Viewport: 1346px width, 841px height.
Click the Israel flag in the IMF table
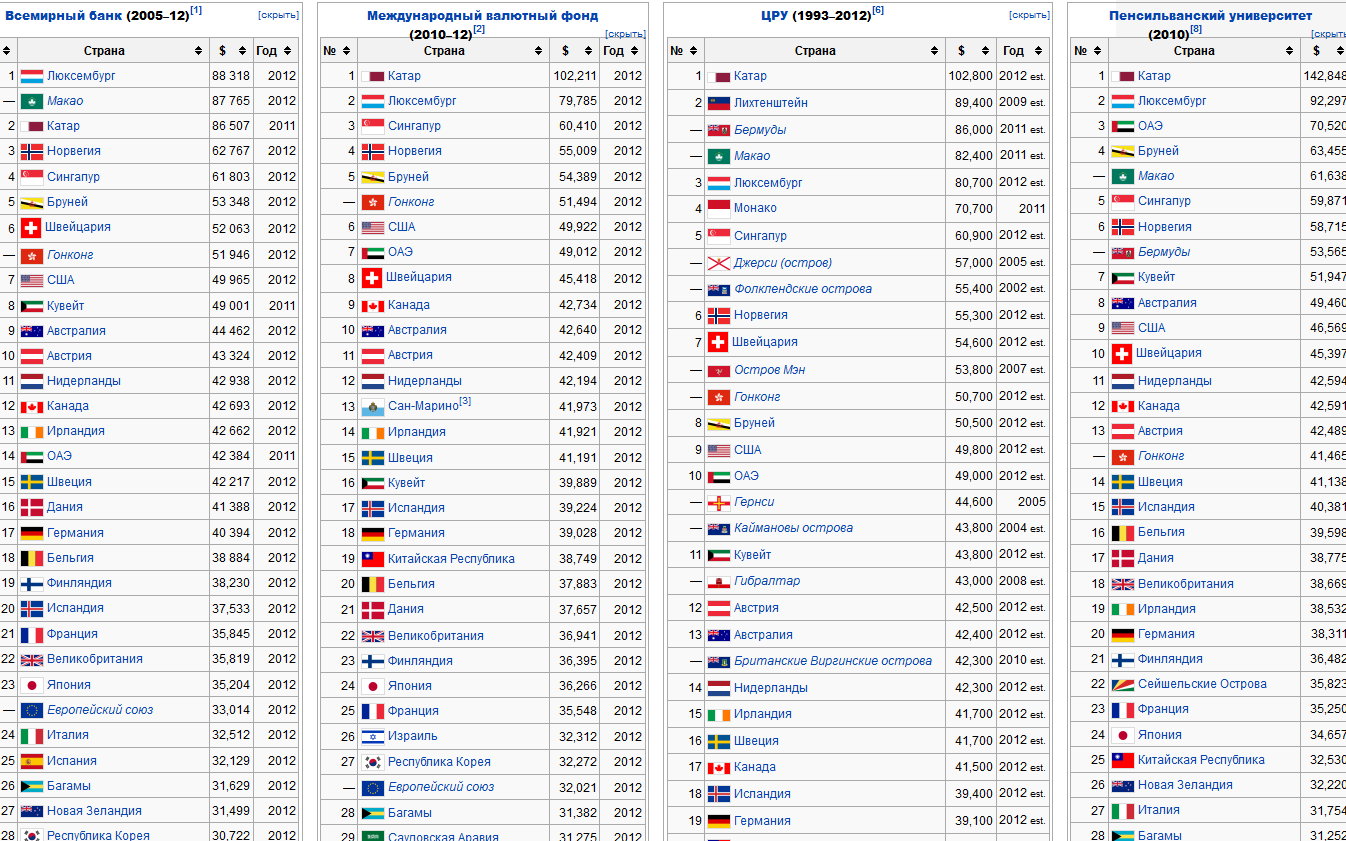372,737
